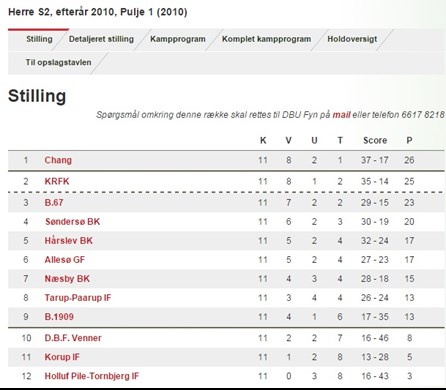
Task: Select the Kampprogram tab
Action: [178, 39]
